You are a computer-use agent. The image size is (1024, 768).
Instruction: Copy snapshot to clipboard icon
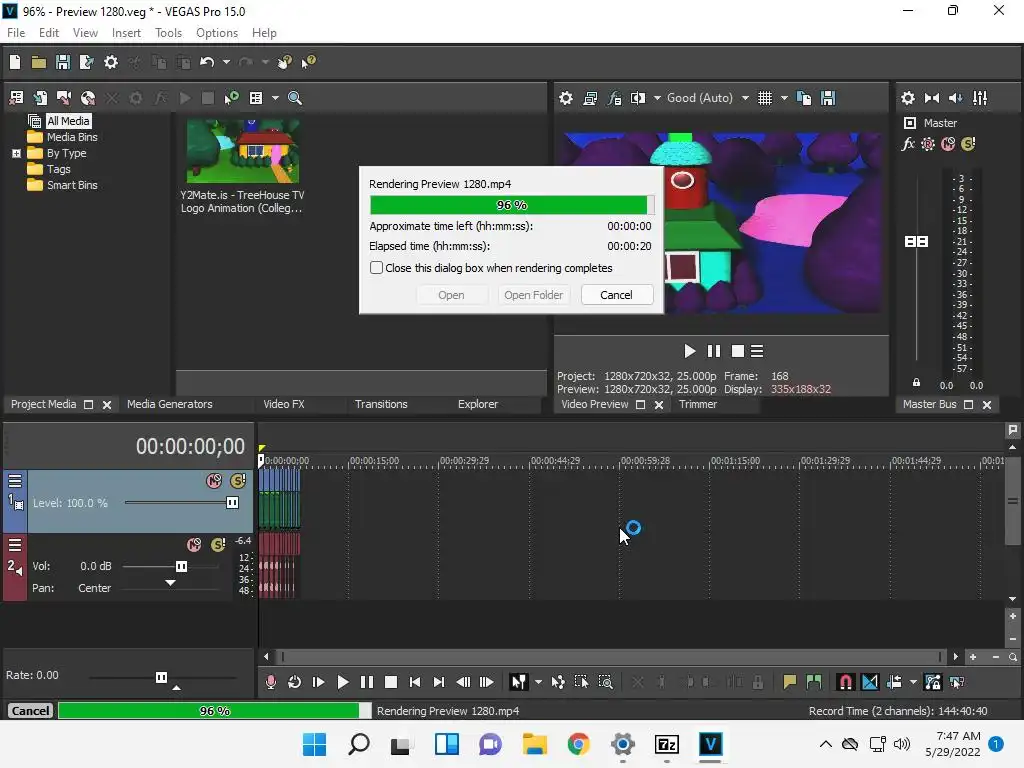[804, 98]
